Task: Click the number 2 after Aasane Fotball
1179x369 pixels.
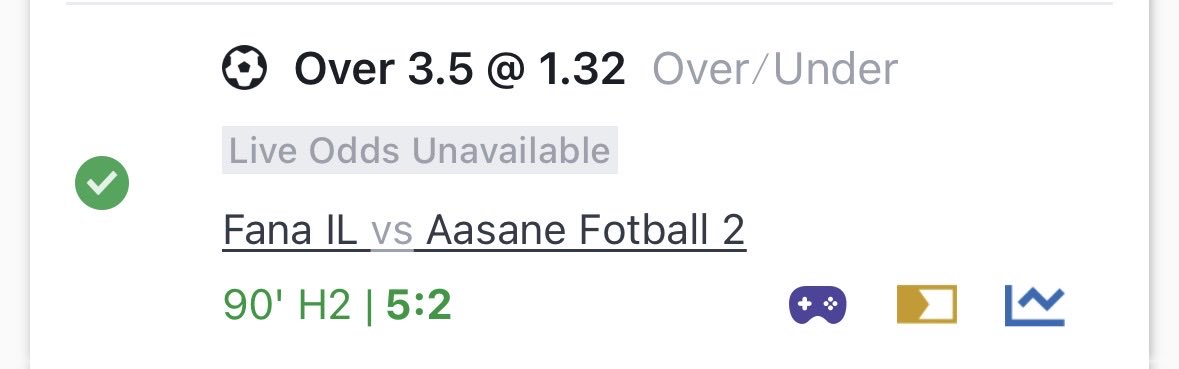Action: [734, 230]
